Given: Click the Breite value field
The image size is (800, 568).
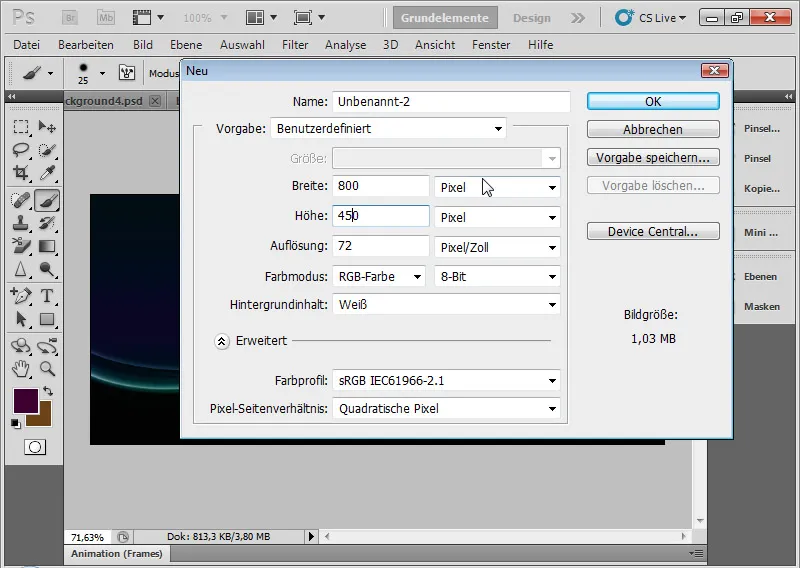Looking at the screenshot, I should pyautogui.click(x=381, y=186).
